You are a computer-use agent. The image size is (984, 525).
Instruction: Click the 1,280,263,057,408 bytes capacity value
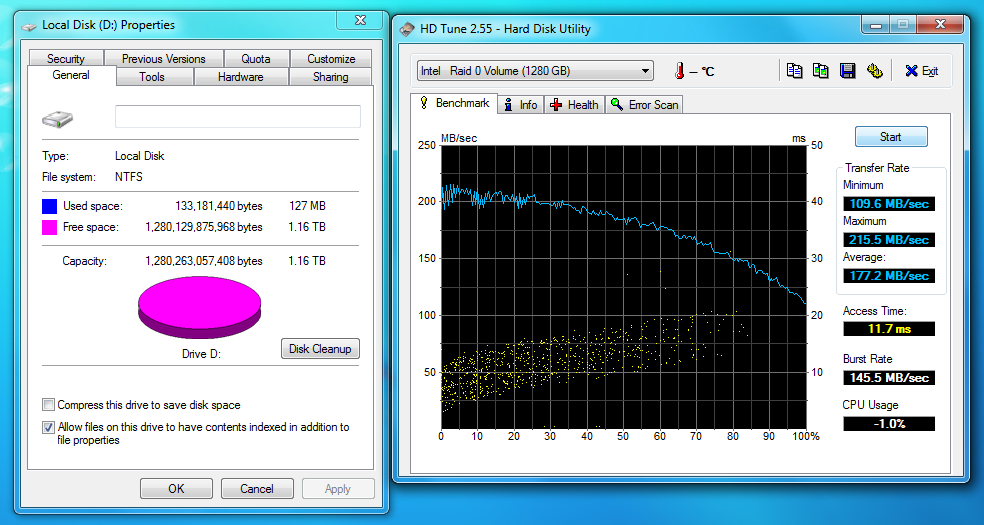pos(204,261)
